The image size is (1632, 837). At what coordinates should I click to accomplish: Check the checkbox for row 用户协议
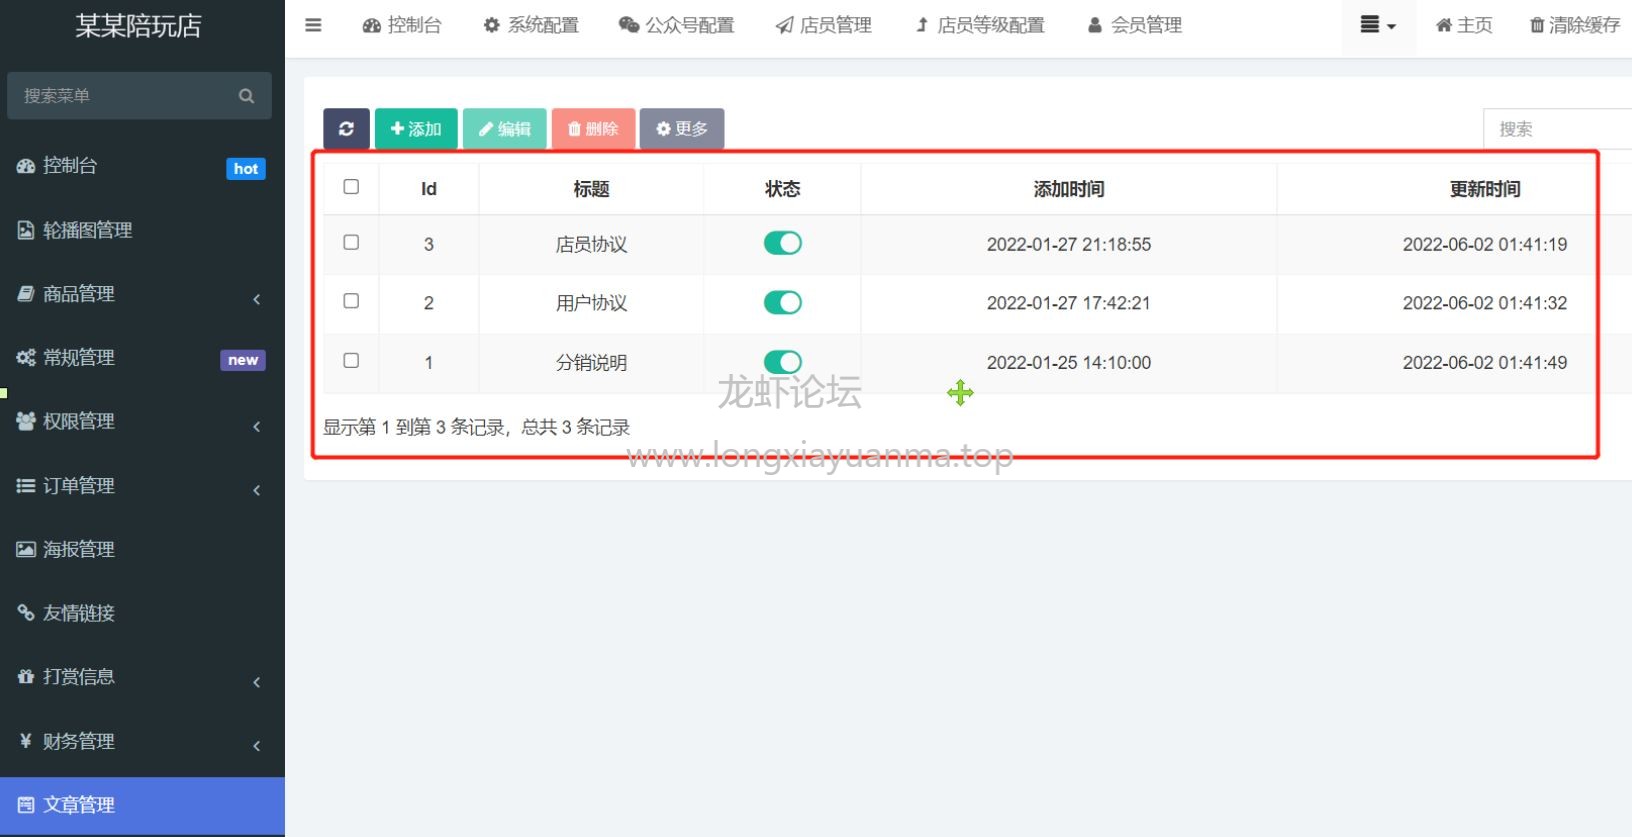pyautogui.click(x=351, y=301)
